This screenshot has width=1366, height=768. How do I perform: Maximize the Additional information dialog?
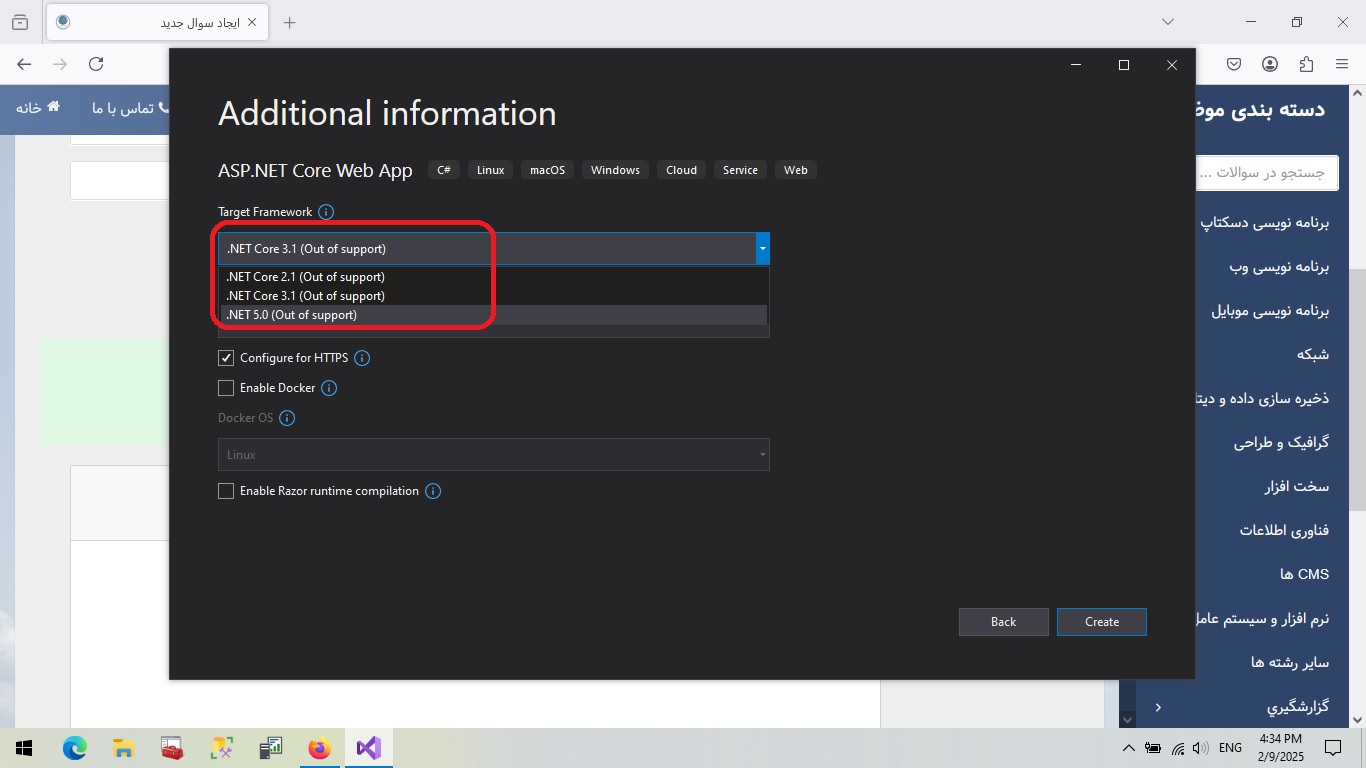click(1124, 65)
